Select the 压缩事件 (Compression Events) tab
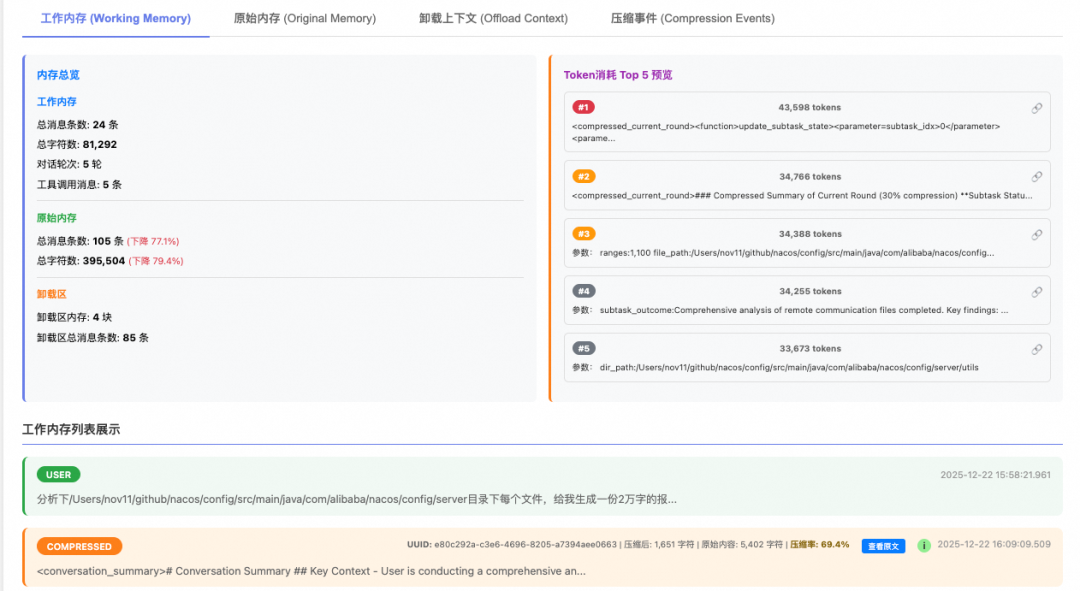 pyautogui.click(x=692, y=18)
